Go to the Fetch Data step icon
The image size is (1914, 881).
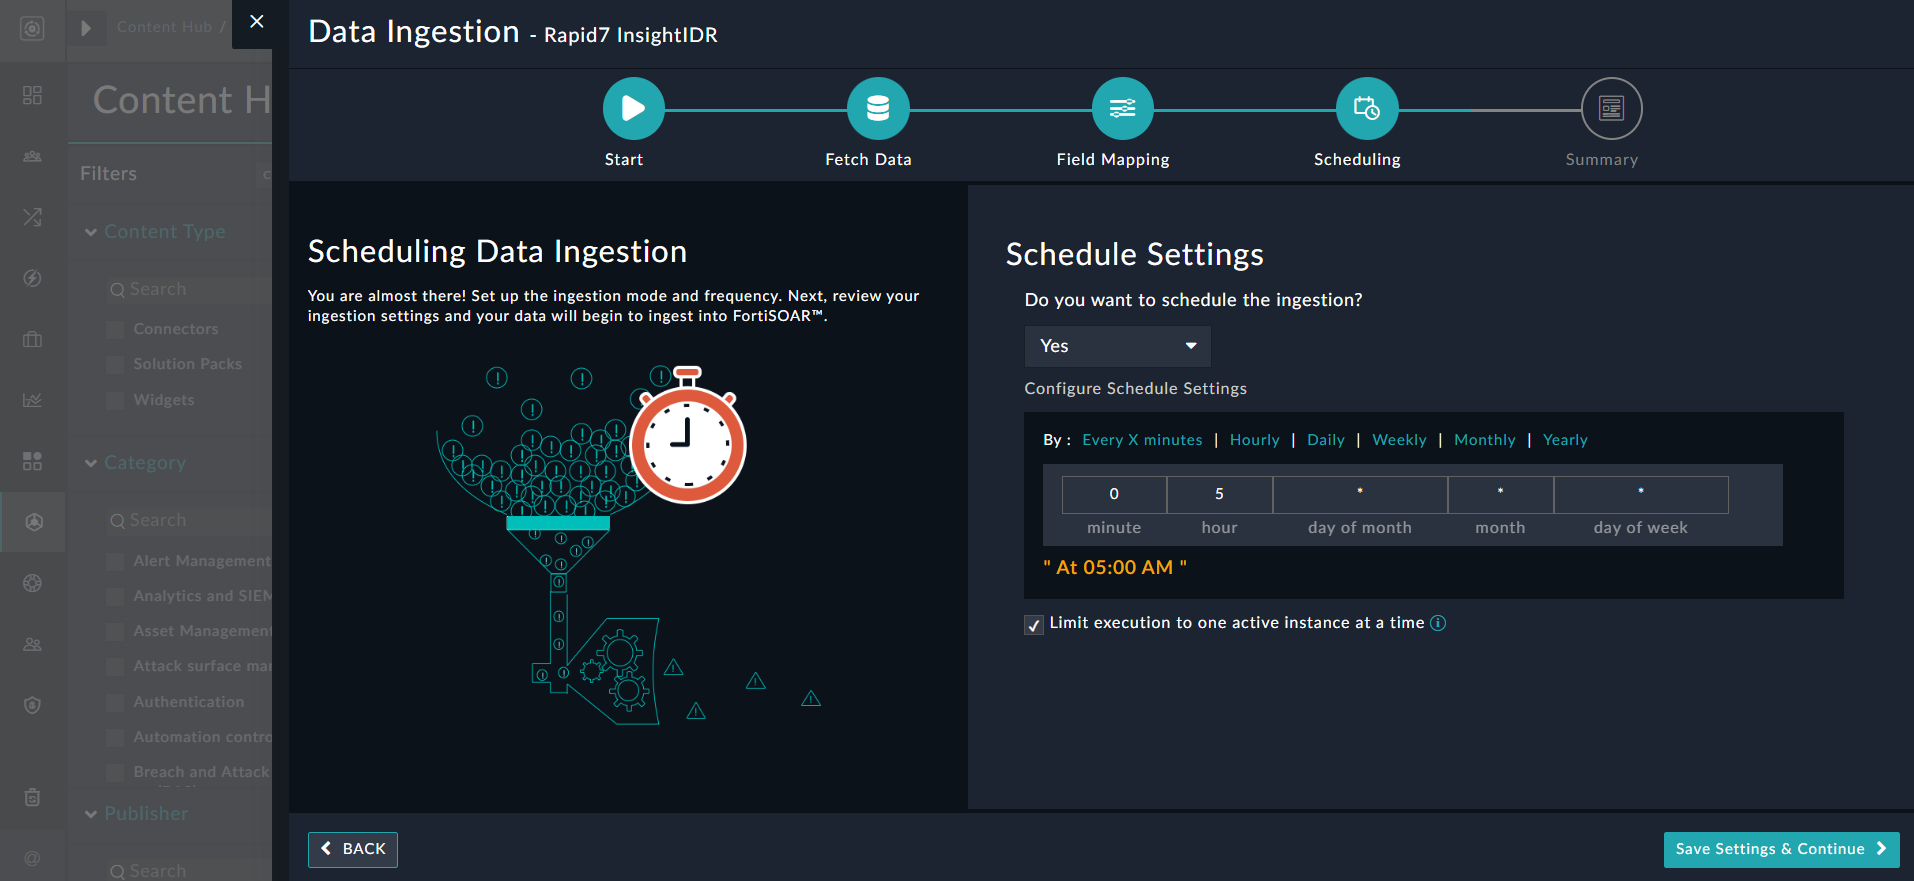coord(877,108)
